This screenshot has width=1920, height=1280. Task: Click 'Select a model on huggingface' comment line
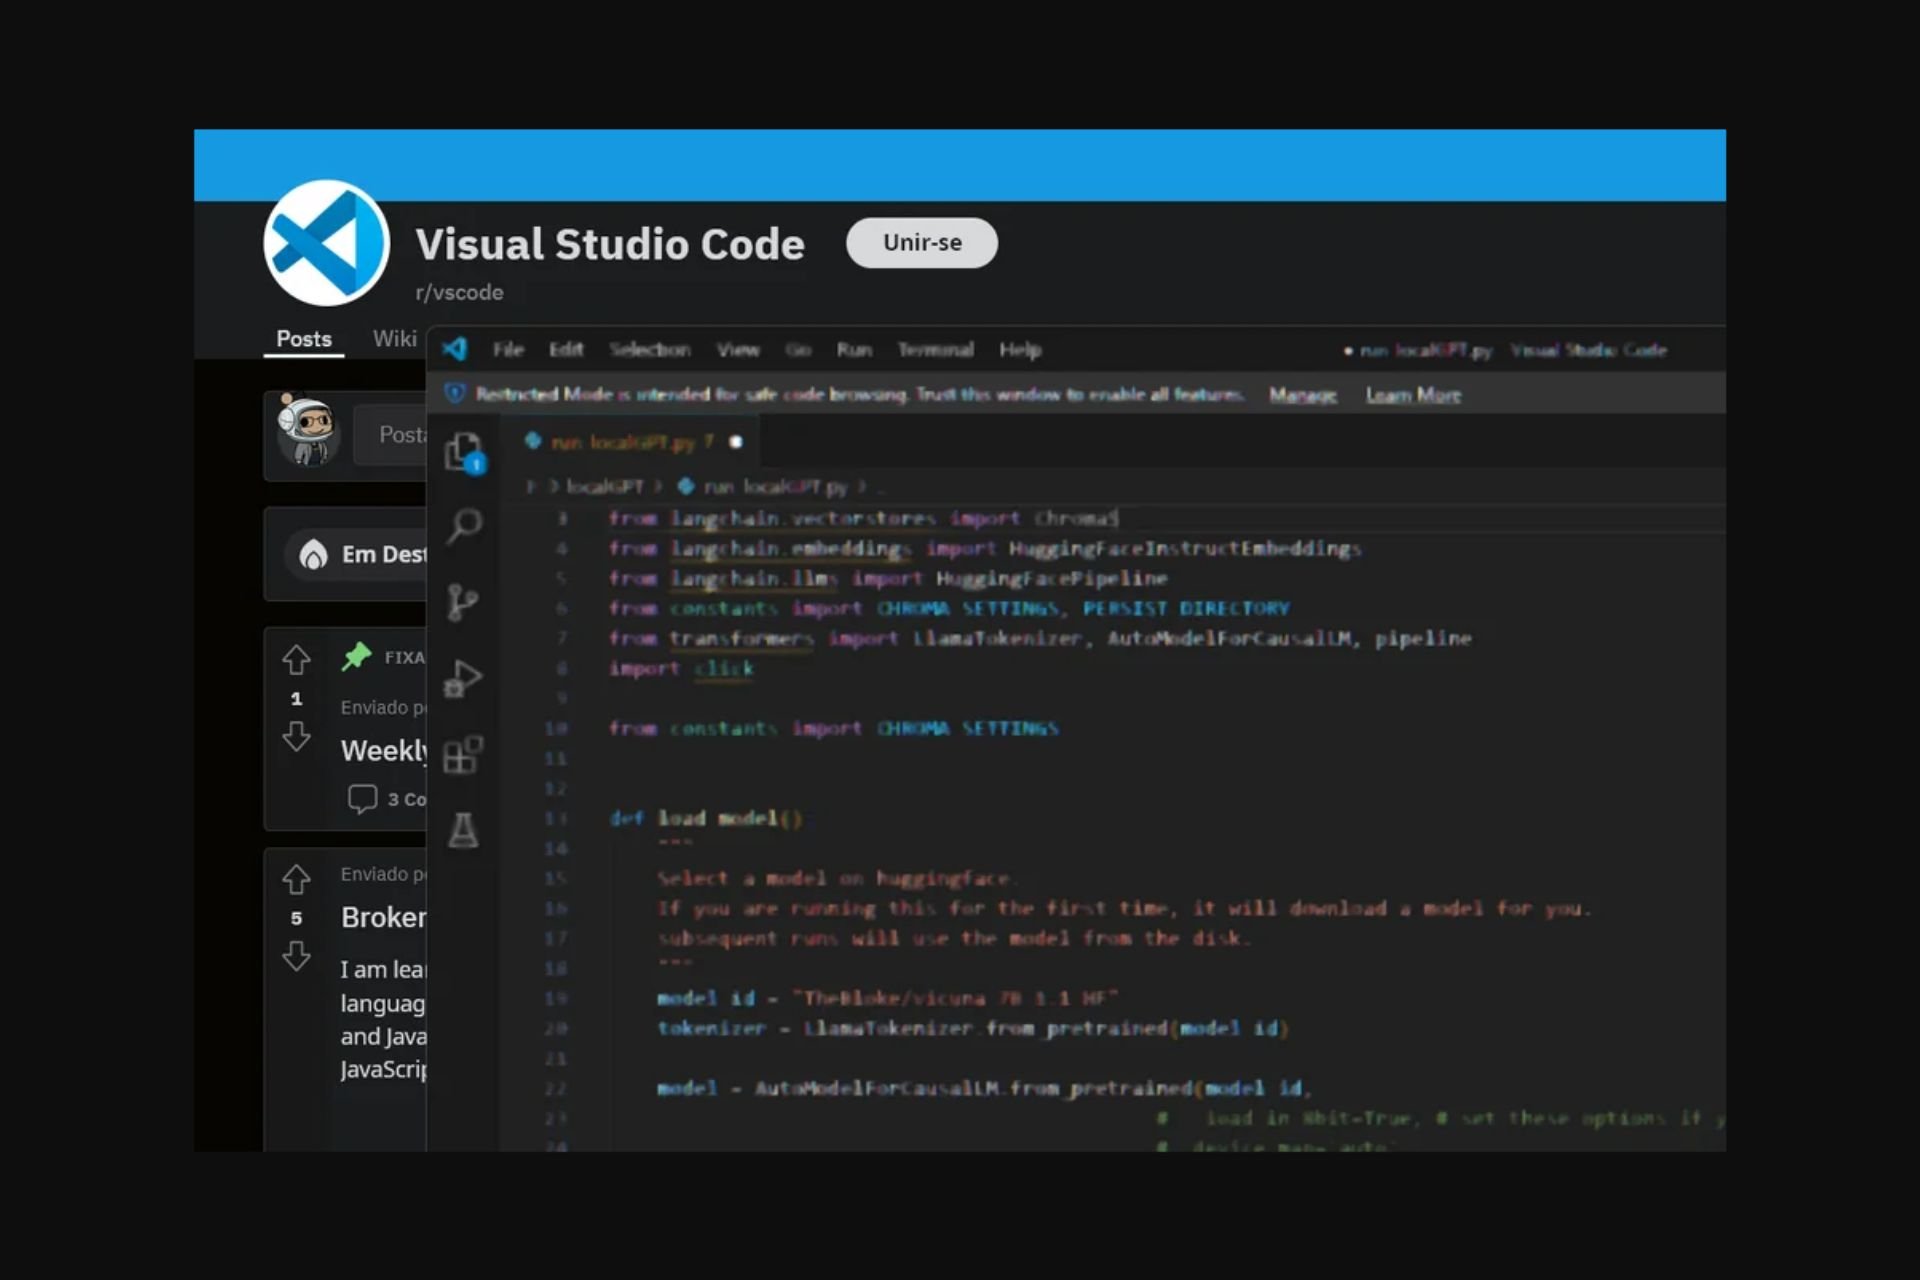(x=836, y=878)
